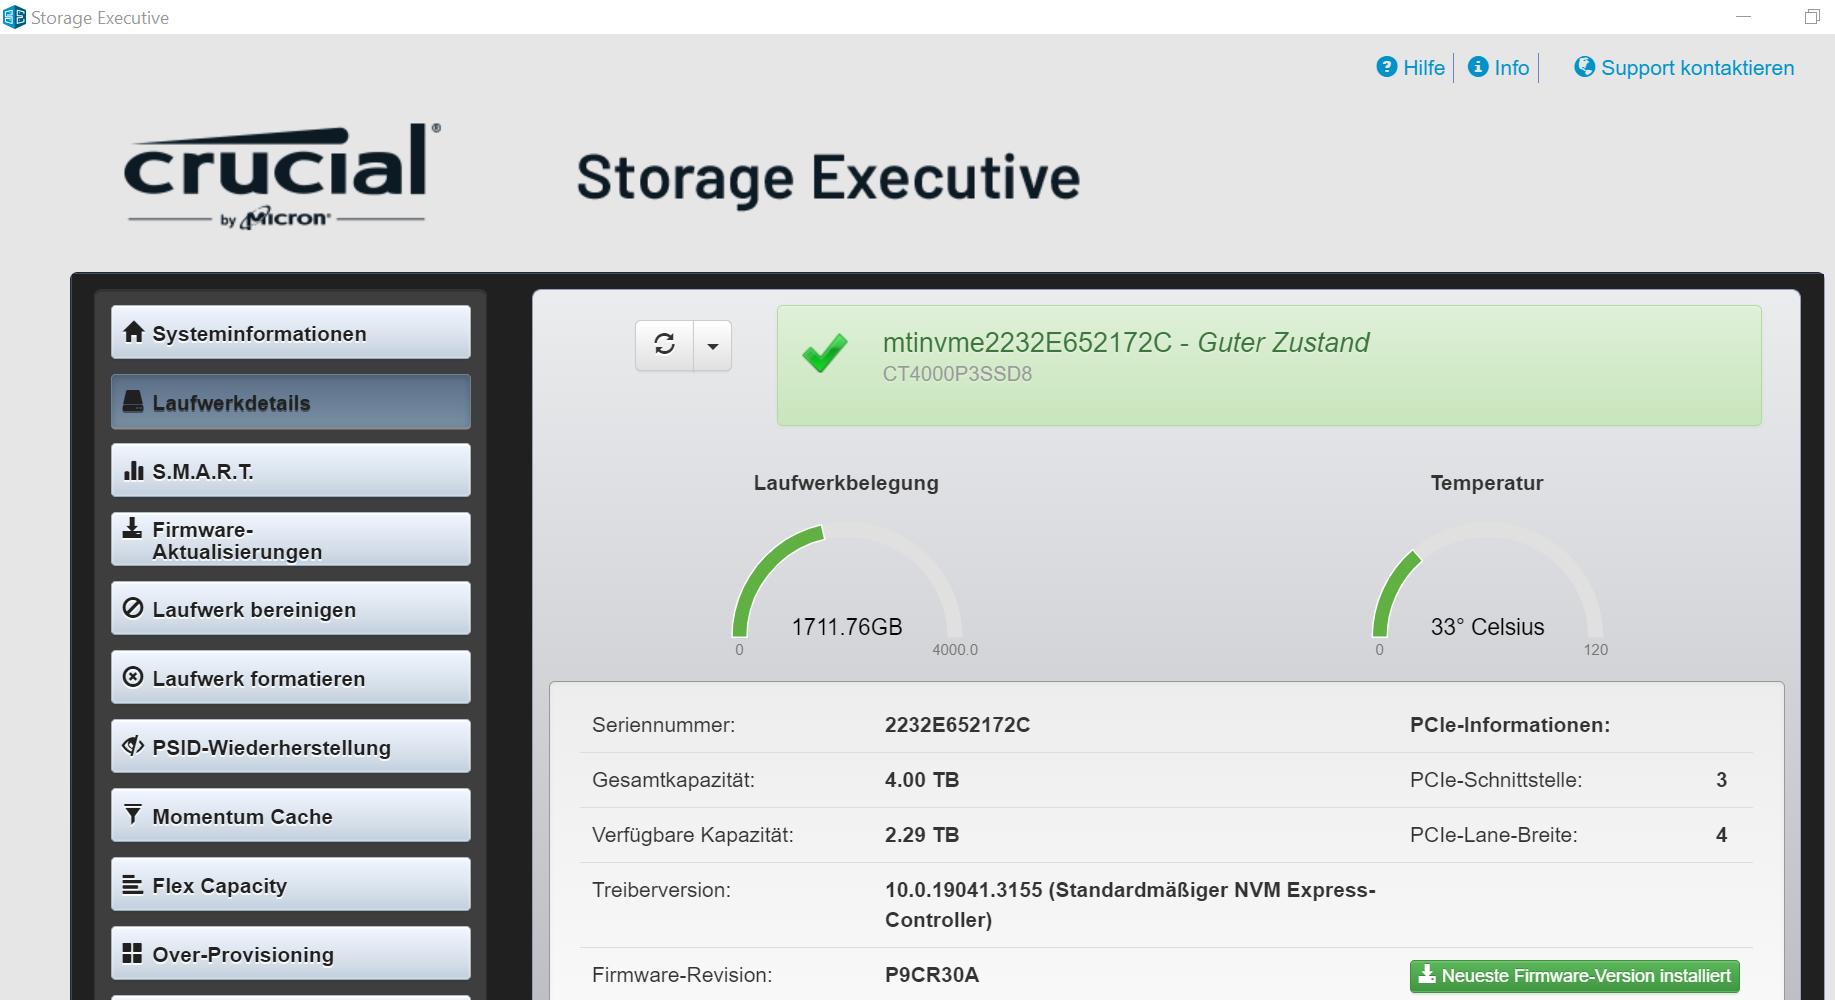Click the bar chart icon on S.M.A.R.T.
The width and height of the screenshot is (1835, 1000).
coord(133,470)
